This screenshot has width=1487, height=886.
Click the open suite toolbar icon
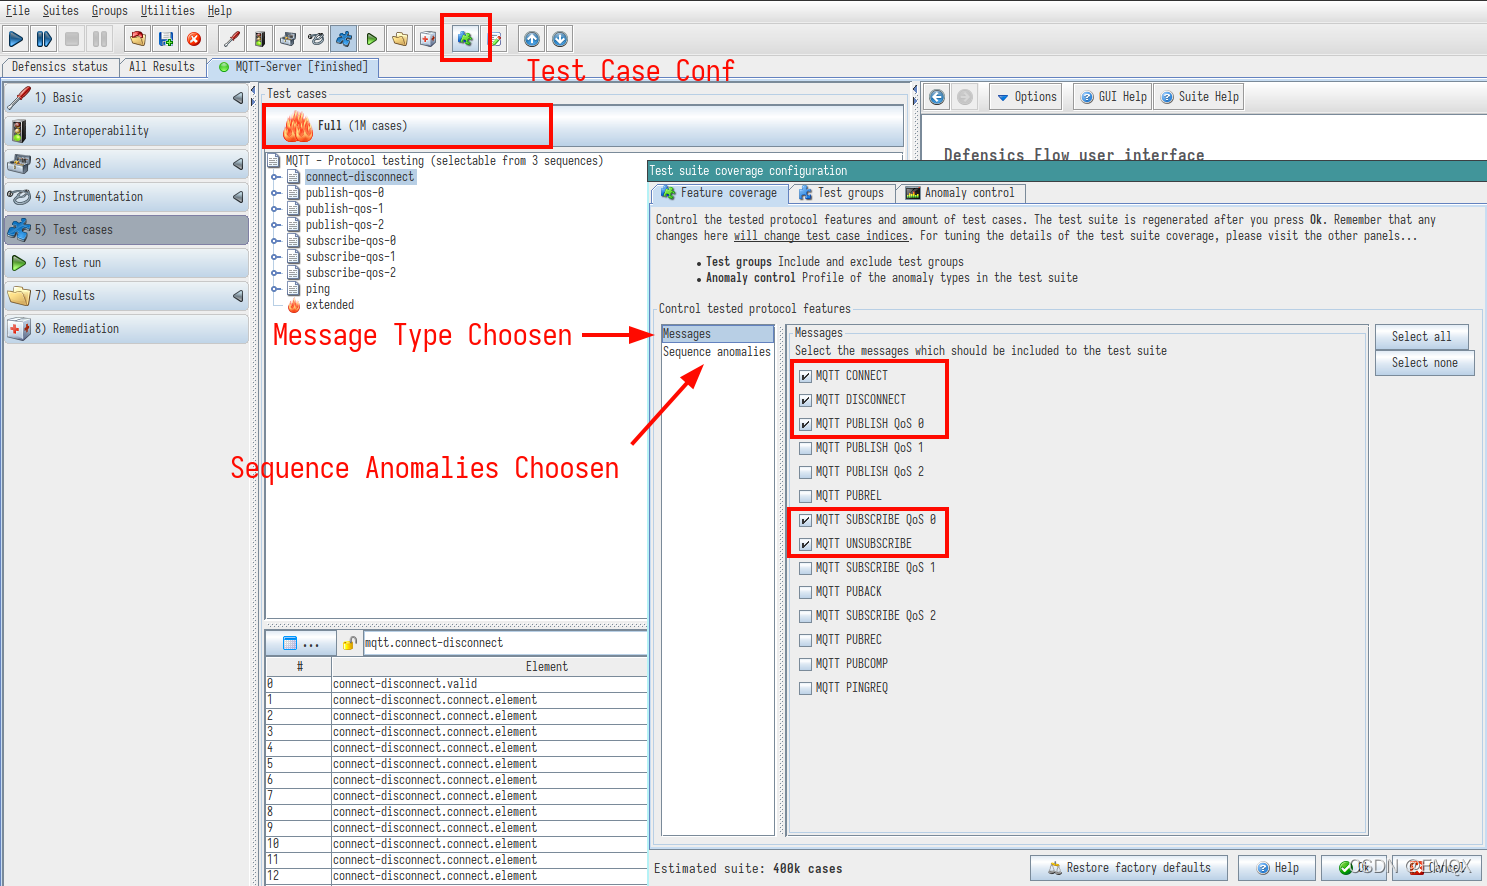point(138,39)
